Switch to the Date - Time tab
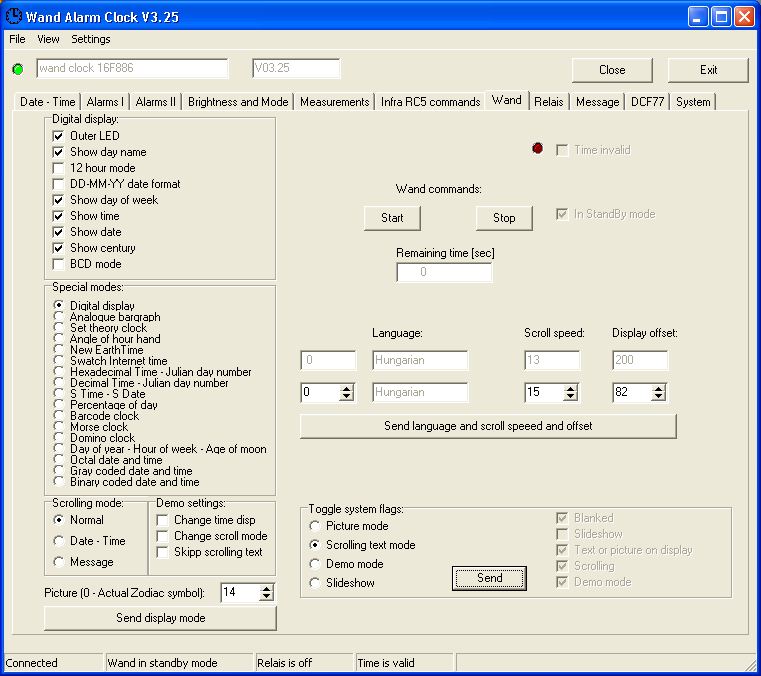Screen dimensions: 761x676 tap(48, 102)
